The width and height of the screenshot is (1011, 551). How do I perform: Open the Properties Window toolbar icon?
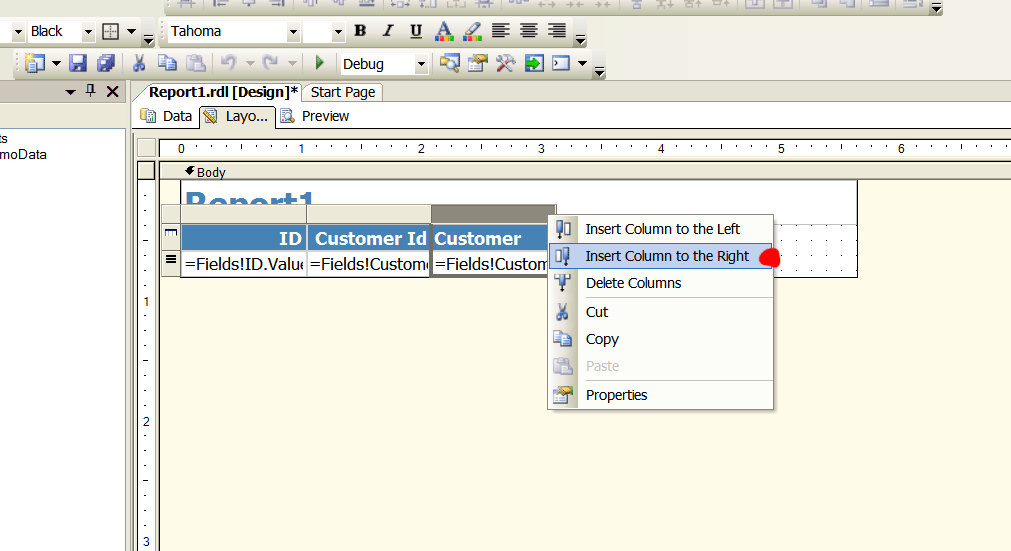[x=477, y=63]
